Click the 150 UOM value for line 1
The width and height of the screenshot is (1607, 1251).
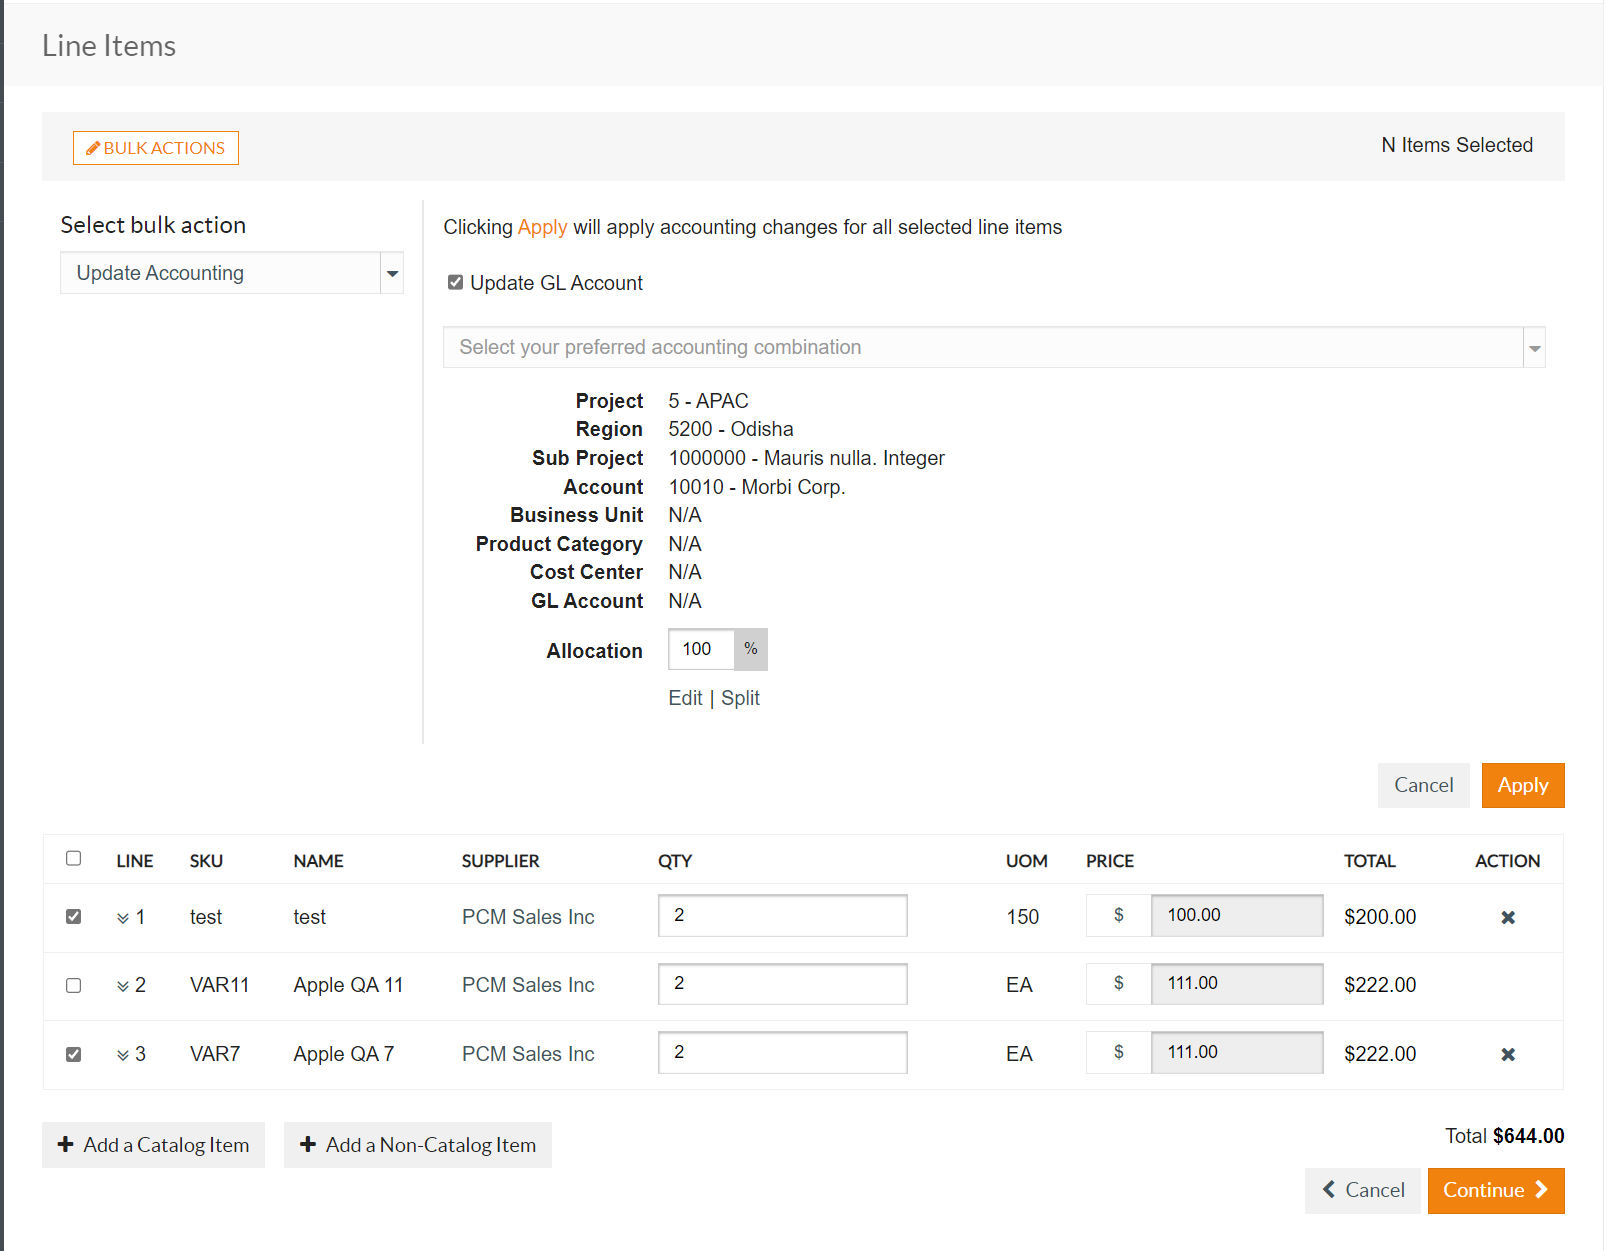tap(1022, 917)
